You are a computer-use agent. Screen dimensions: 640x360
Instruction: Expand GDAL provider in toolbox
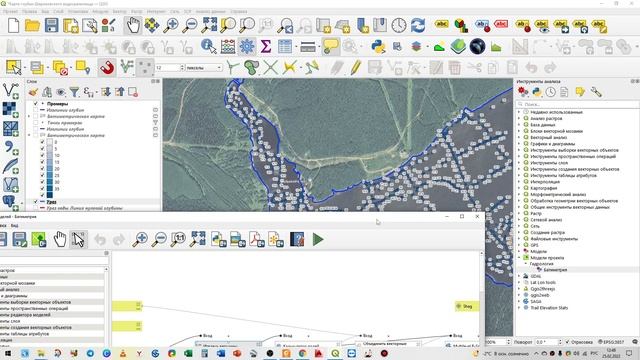coord(520,276)
